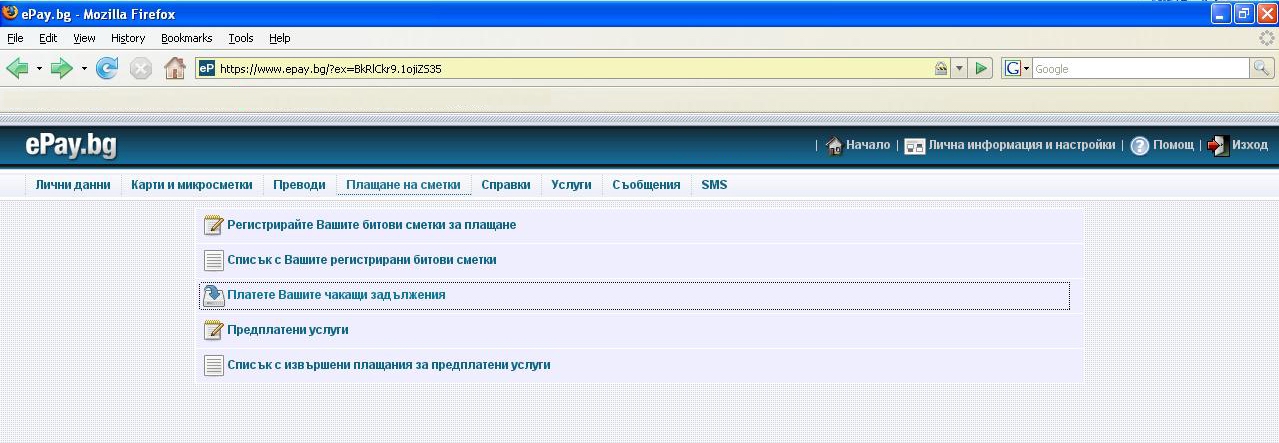Click the magnifier search button

pyautogui.click(x=1262, y=68)
